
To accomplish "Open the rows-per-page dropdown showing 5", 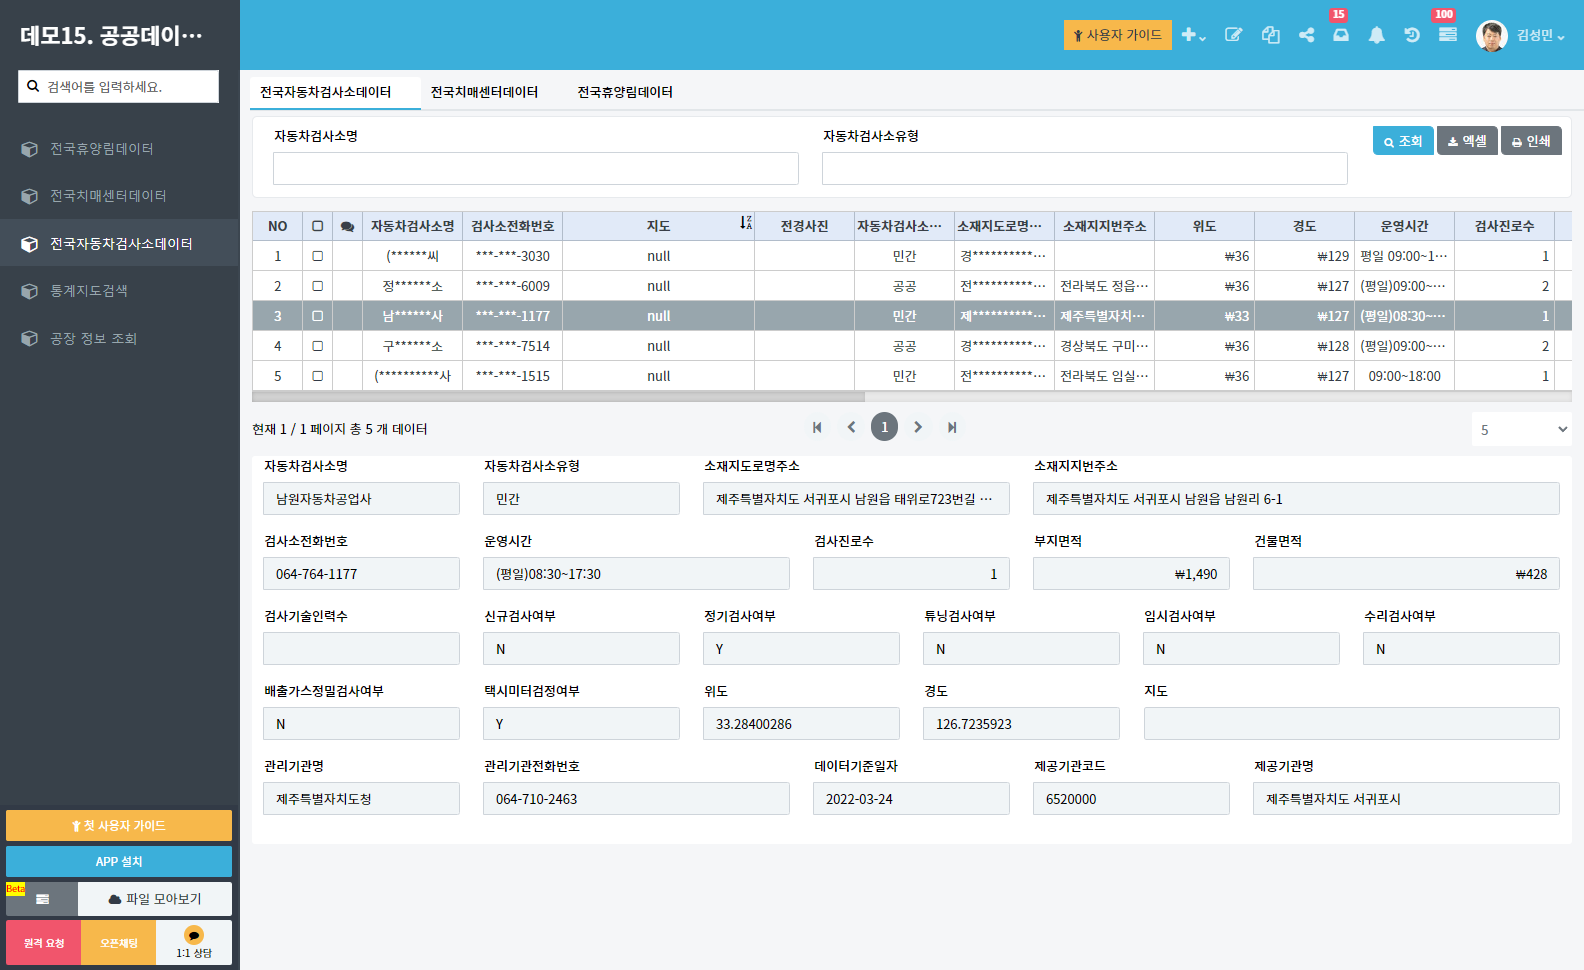I will click(1521, 429).
